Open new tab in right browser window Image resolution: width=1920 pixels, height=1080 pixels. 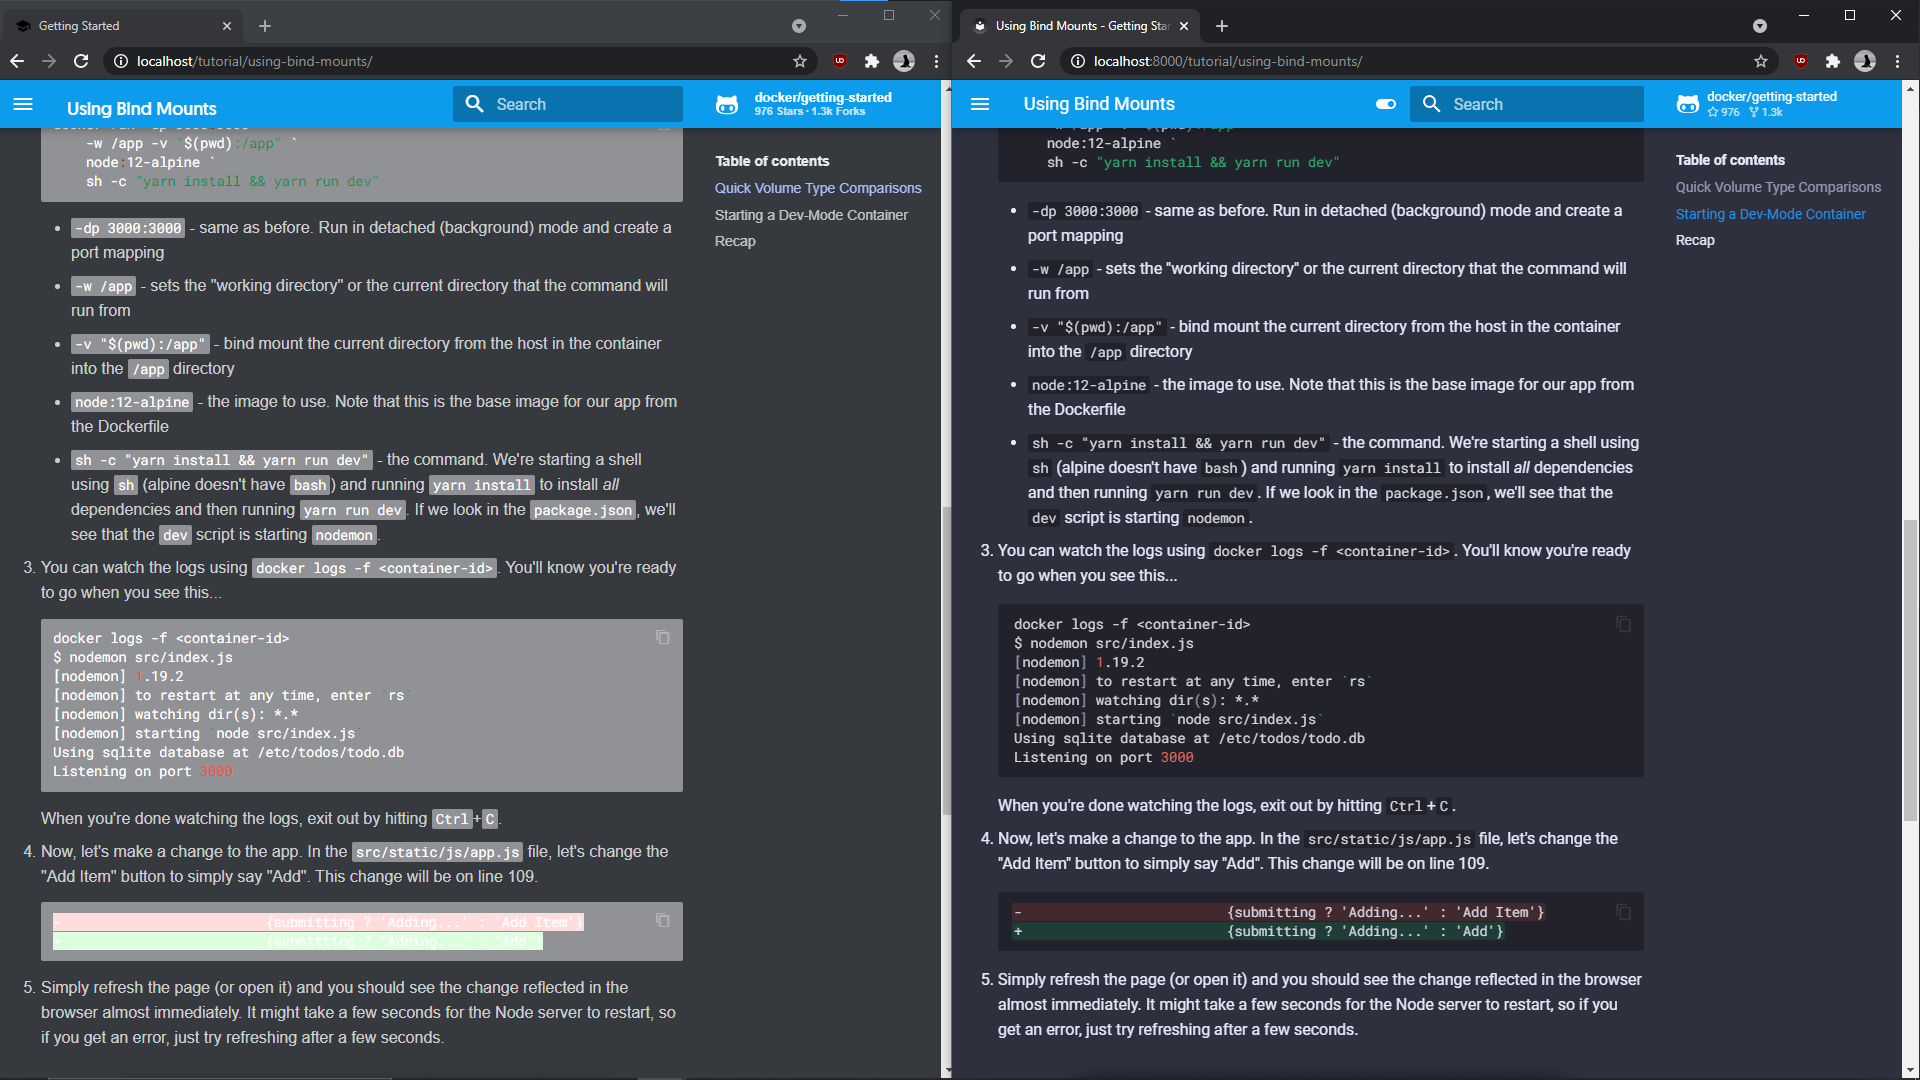tap(1222, 26)
